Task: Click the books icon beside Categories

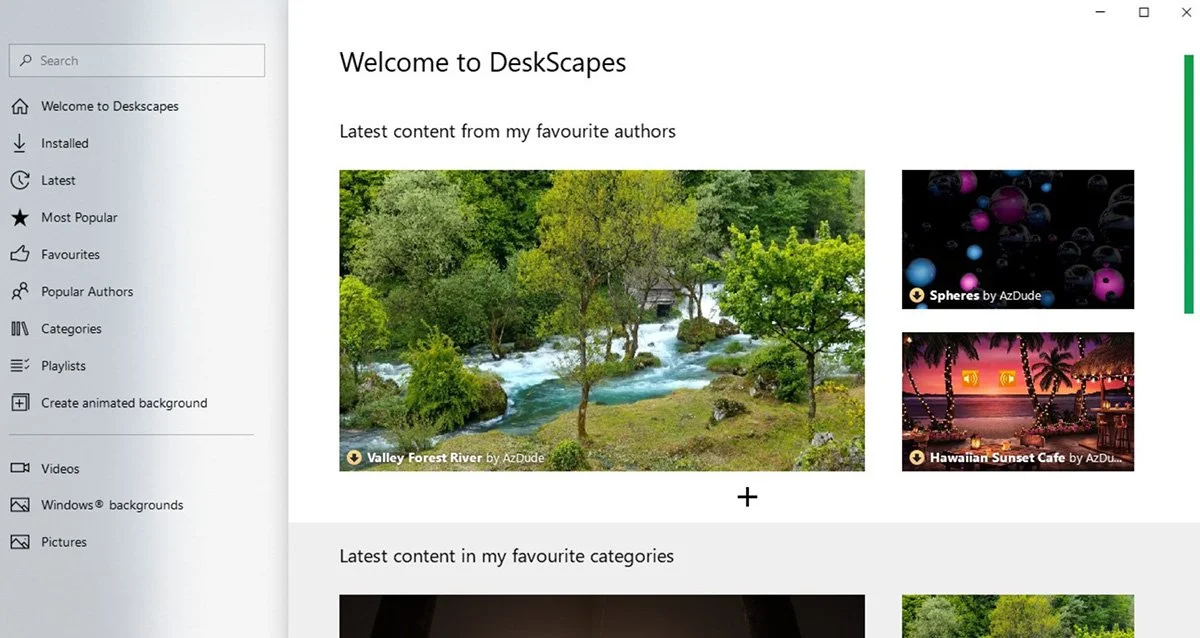Action: [x=20, y=328]
